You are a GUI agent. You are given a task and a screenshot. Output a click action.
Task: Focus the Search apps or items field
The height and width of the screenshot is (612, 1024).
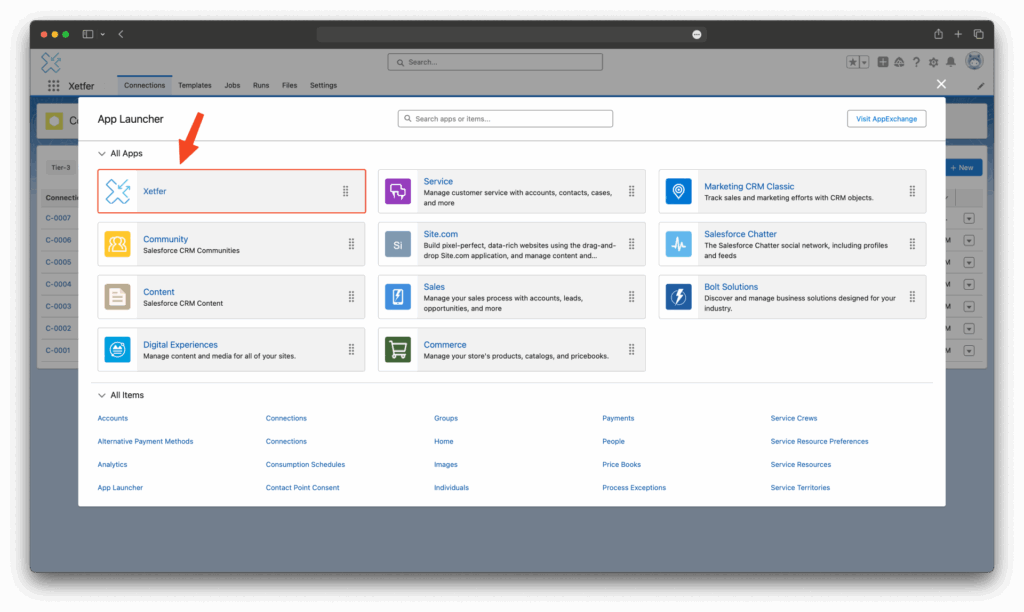(x=505, y=119)
